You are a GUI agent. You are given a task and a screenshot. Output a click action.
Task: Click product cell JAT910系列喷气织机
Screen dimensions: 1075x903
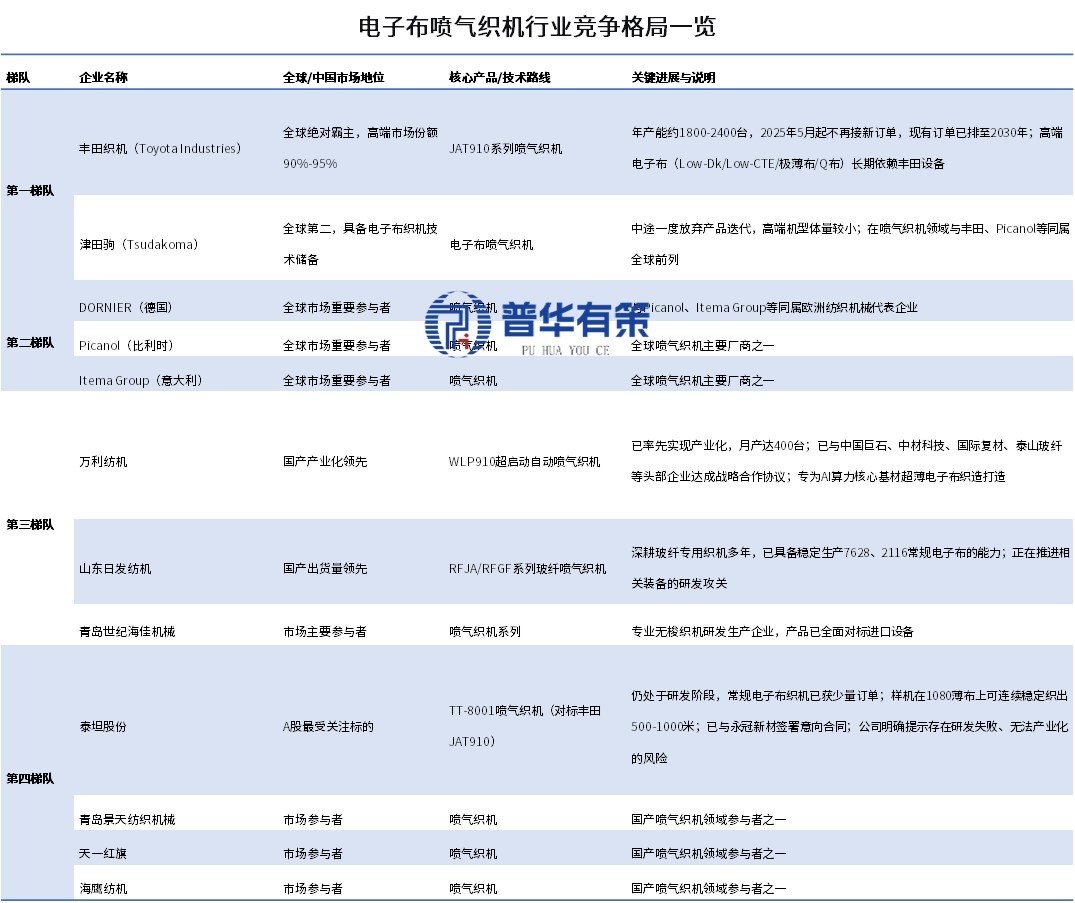click(x=506, y=149)
